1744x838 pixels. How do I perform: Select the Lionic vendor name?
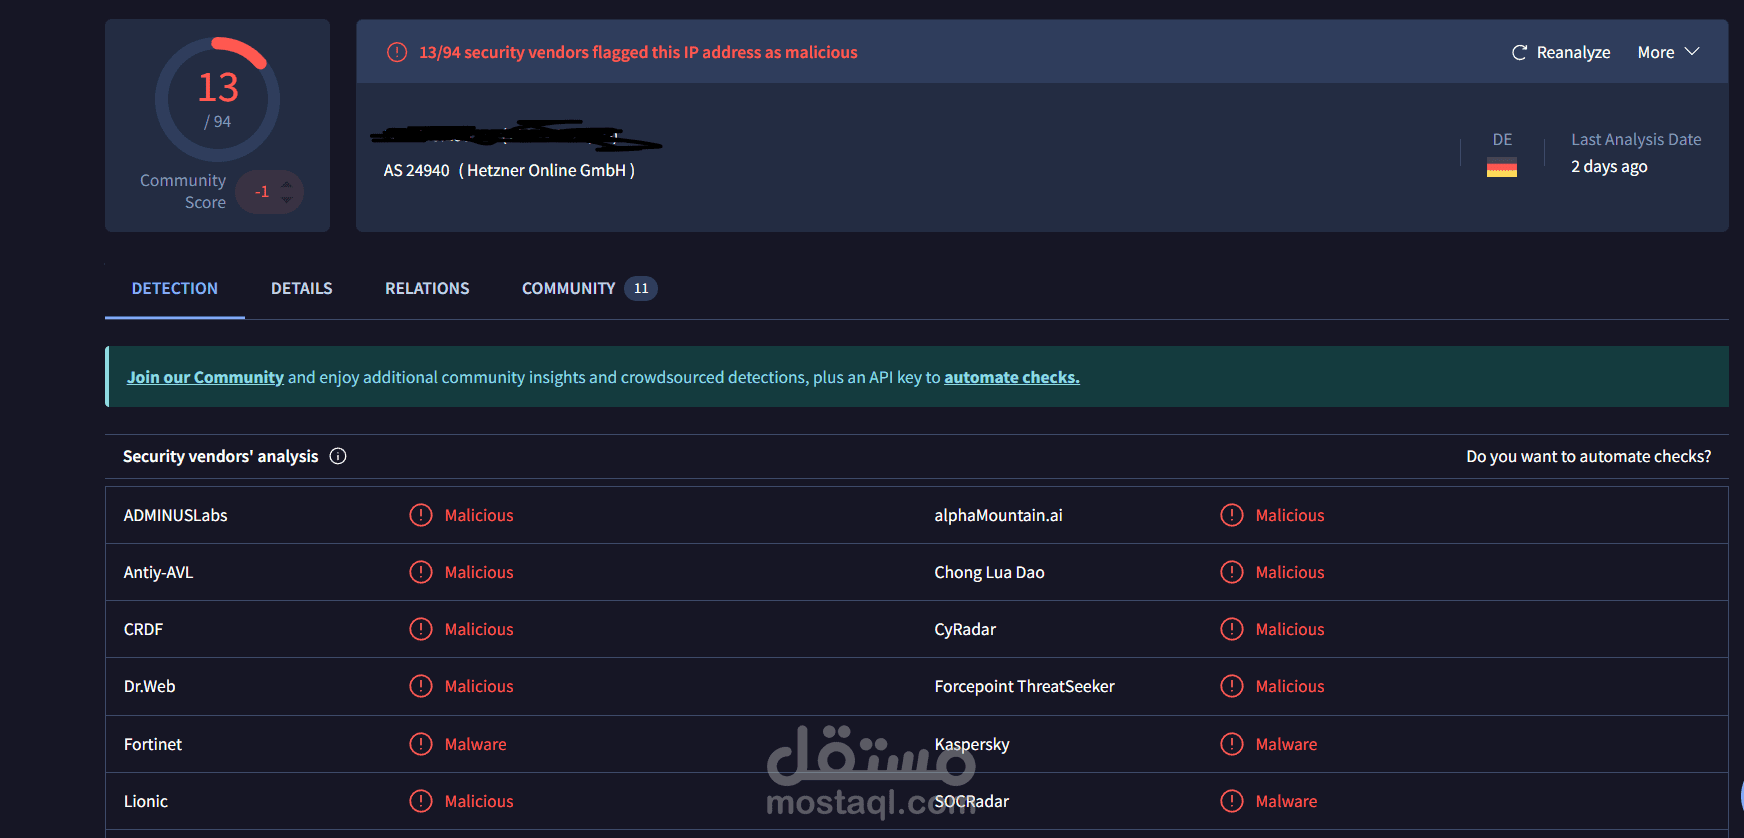146,801
